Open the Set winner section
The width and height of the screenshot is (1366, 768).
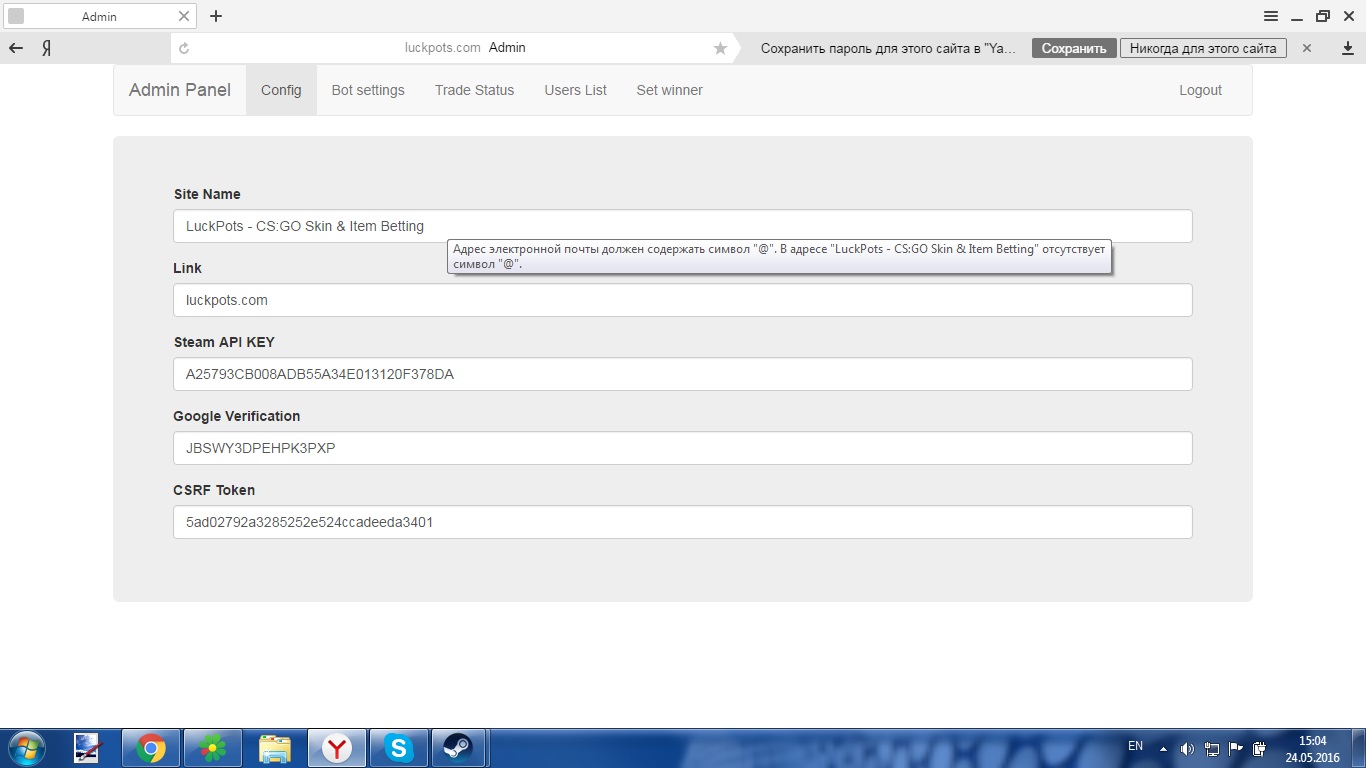[669, 90]
